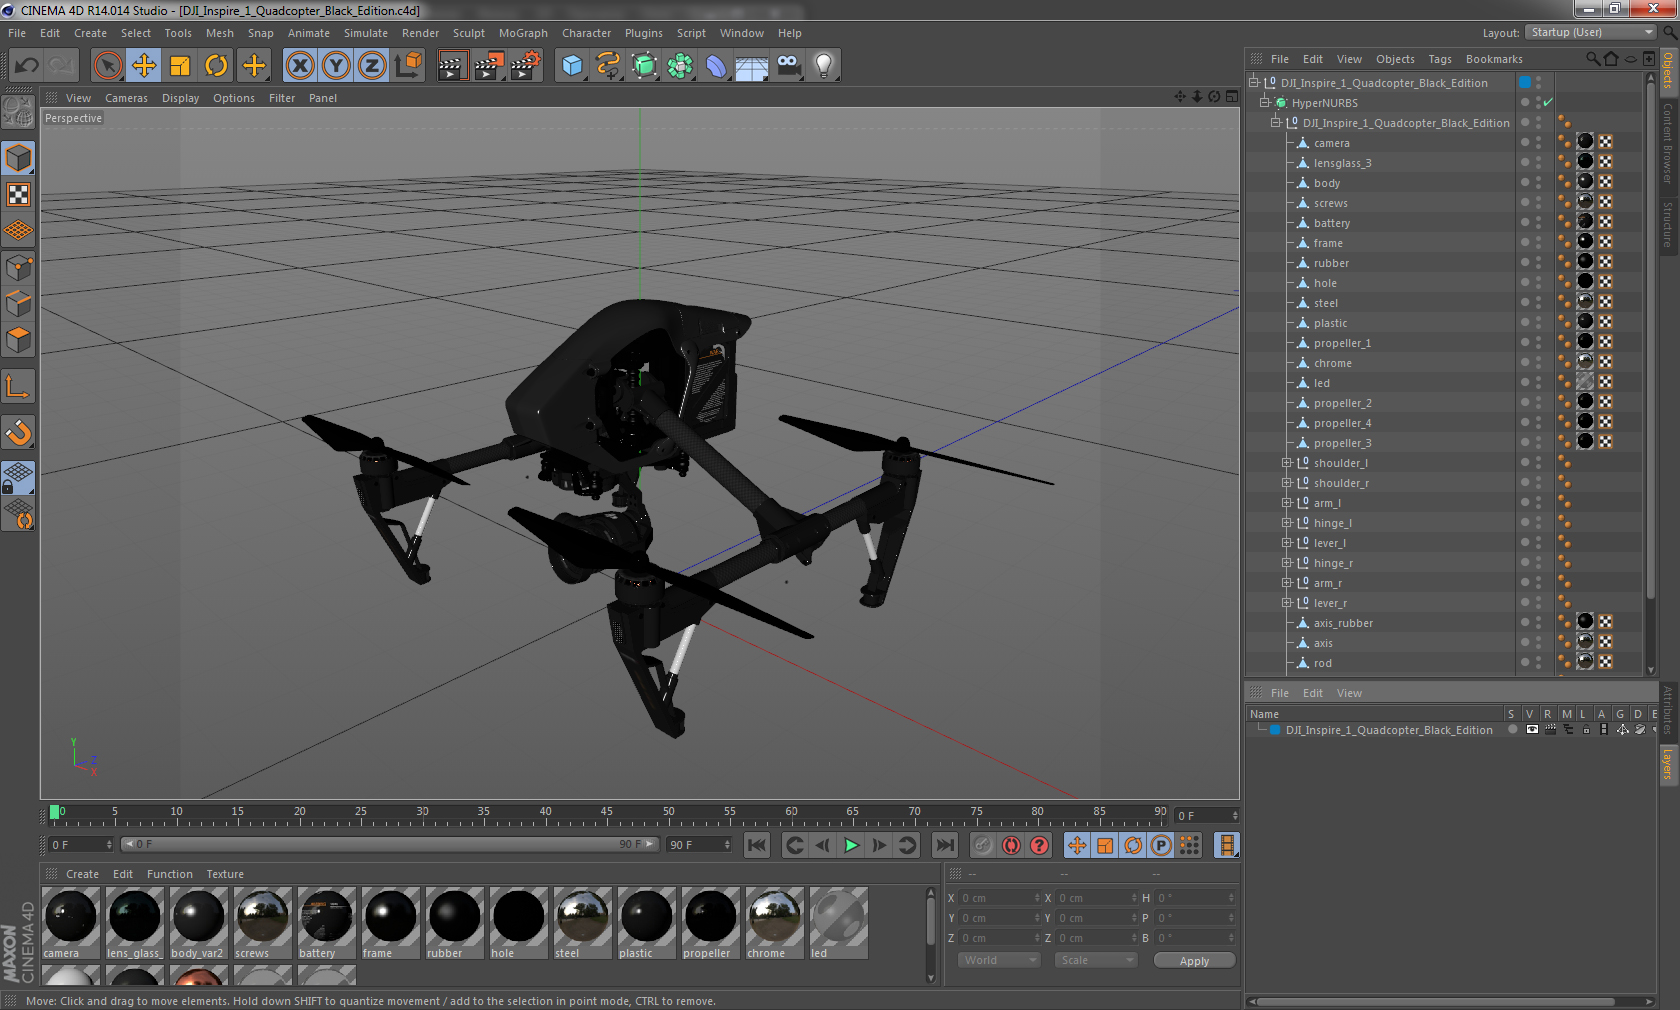Select the Live Selection tool
This screenshot has width=1680, height=1010.
(x=107, y=66)
